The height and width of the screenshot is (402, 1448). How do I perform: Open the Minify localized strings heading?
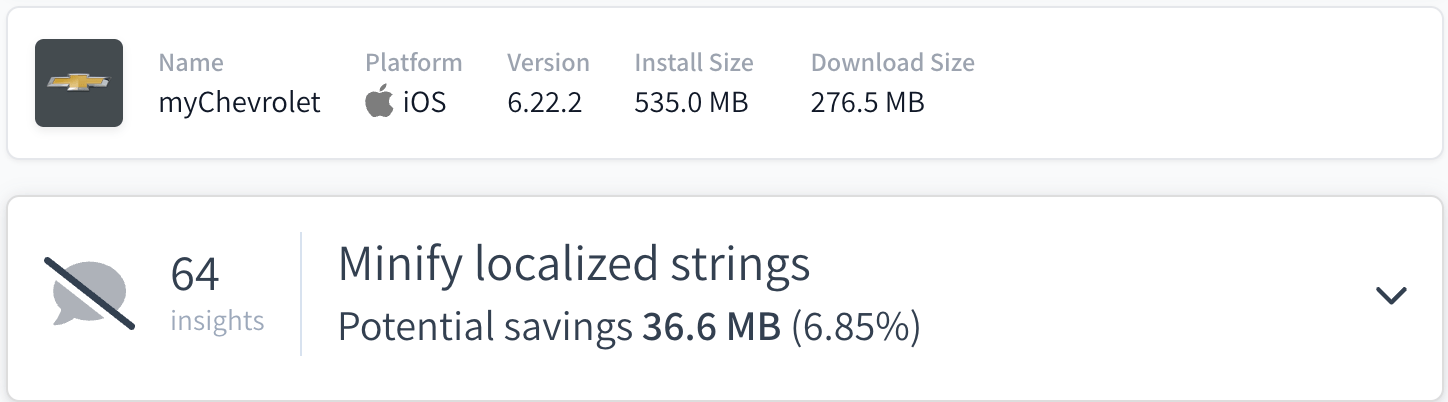pos(573,264)
